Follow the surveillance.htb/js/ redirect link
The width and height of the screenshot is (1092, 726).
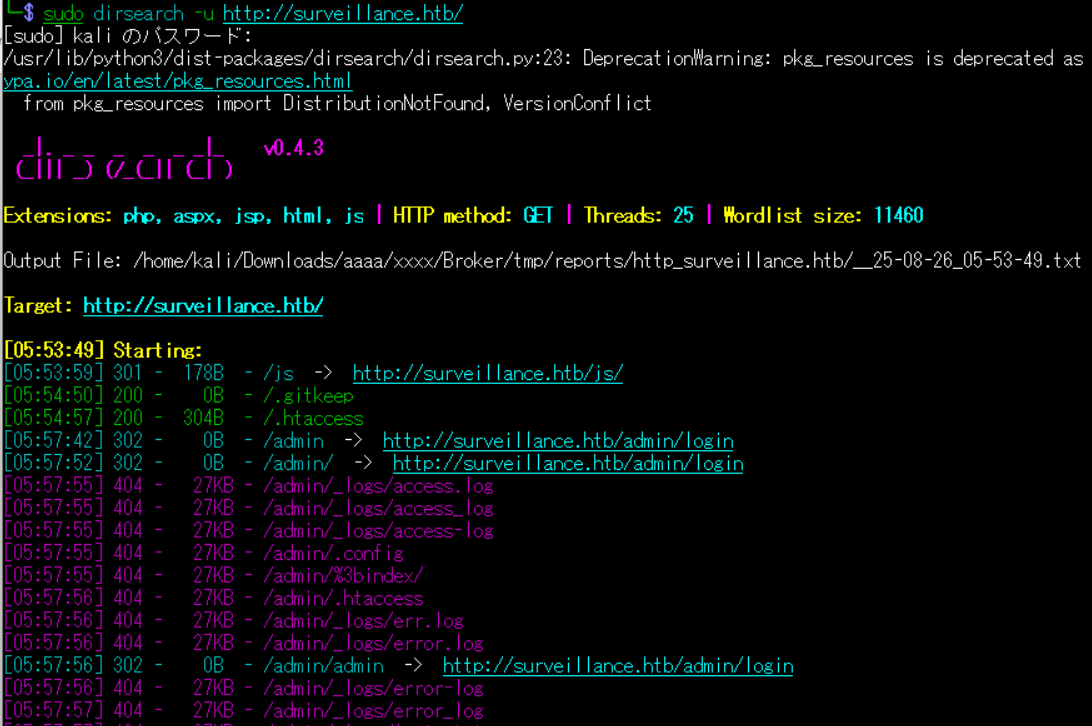click(487, 374)
